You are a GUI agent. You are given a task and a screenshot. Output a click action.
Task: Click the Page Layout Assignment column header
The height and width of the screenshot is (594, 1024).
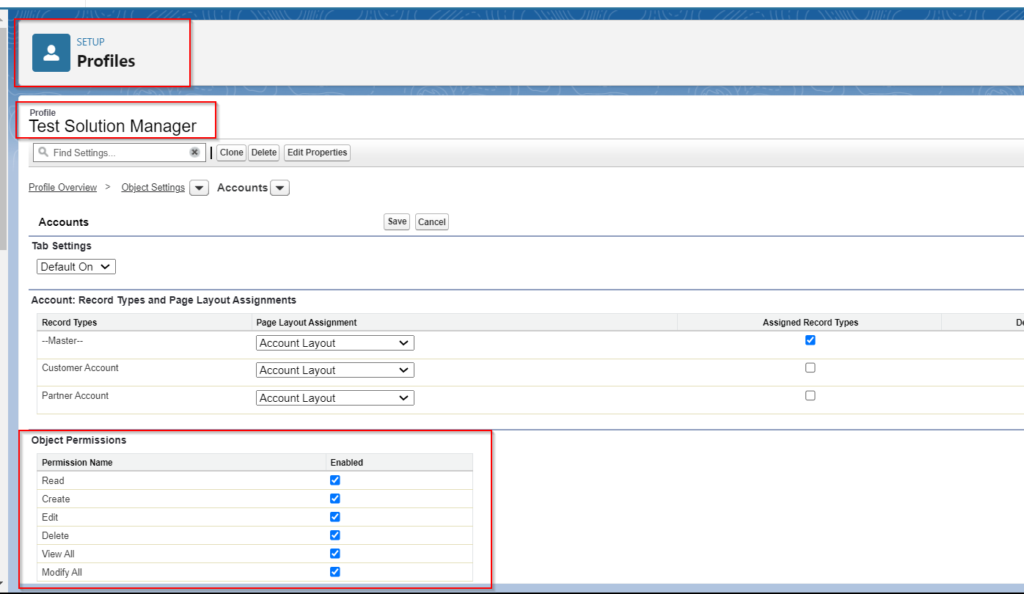click(x=306, y=322)
